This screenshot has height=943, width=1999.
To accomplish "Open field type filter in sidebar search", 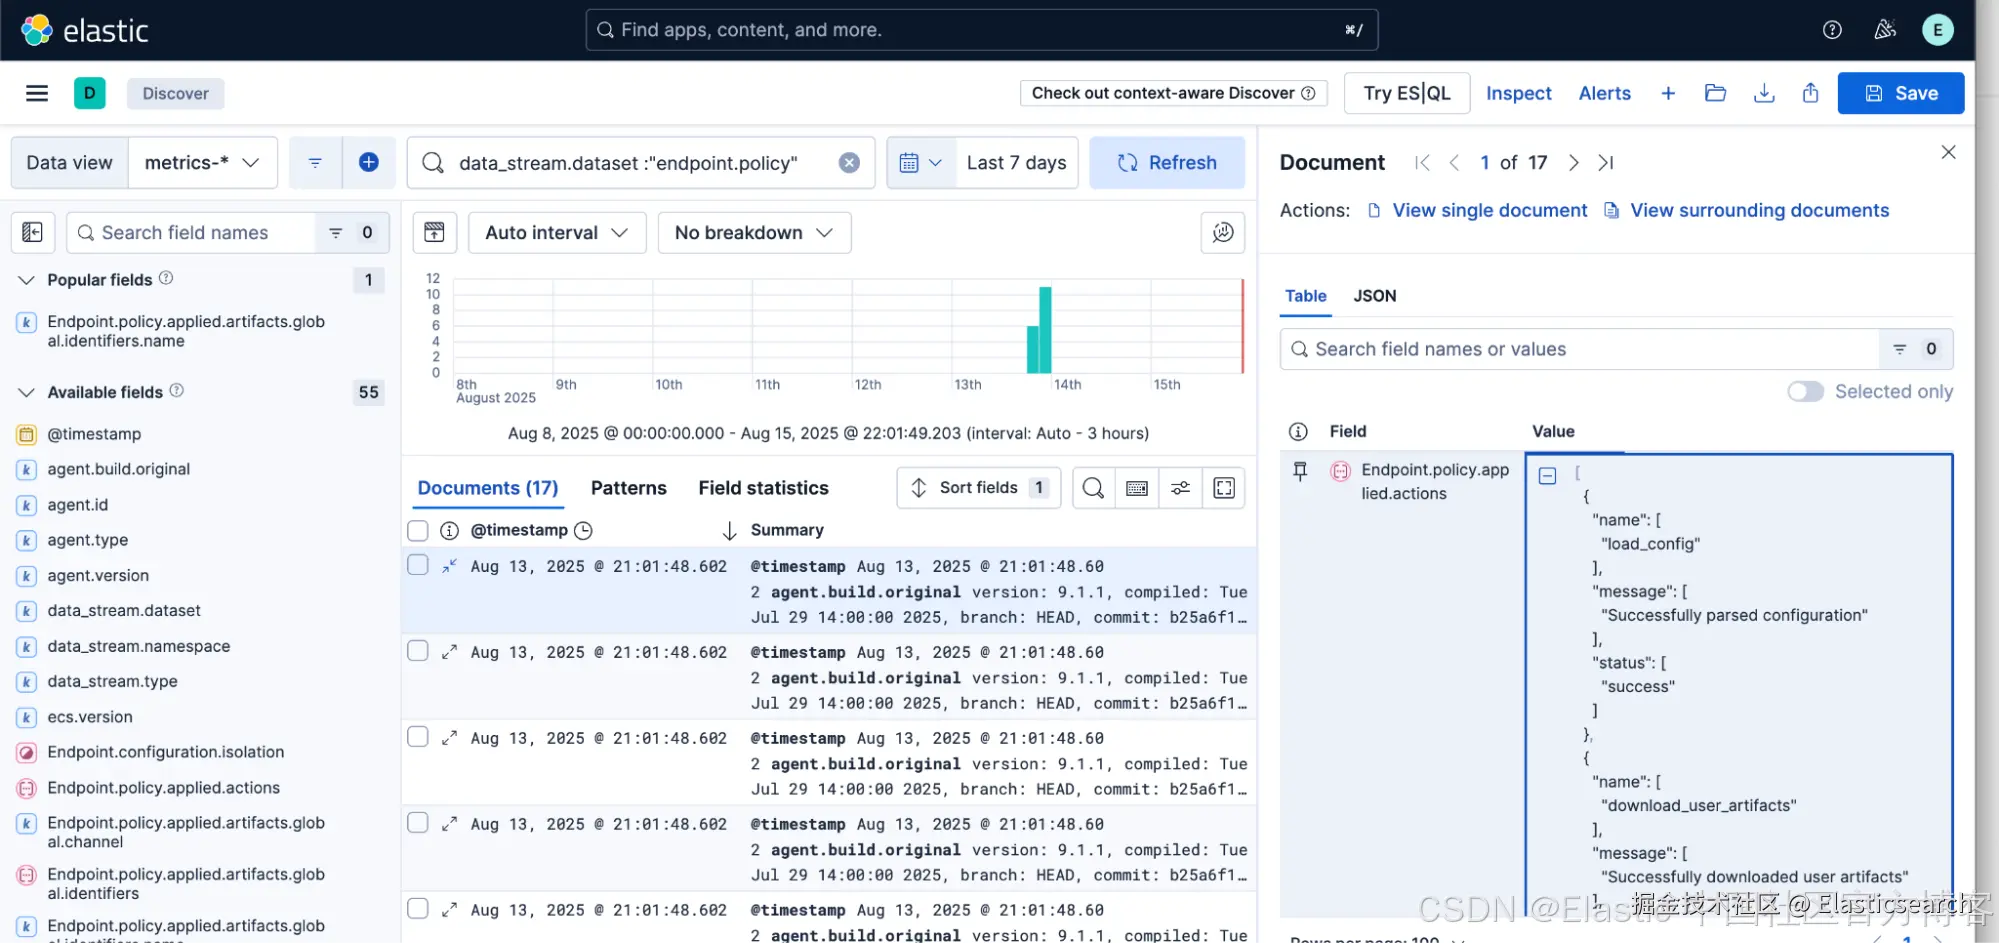I will [351, 232].
